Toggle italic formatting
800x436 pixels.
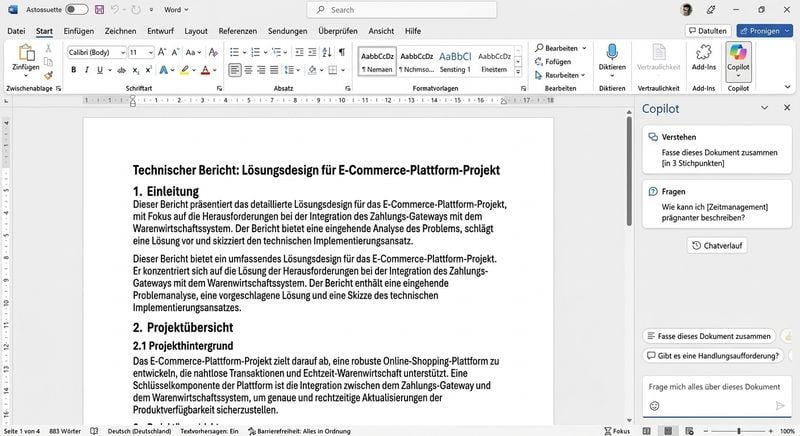[87, 70]
